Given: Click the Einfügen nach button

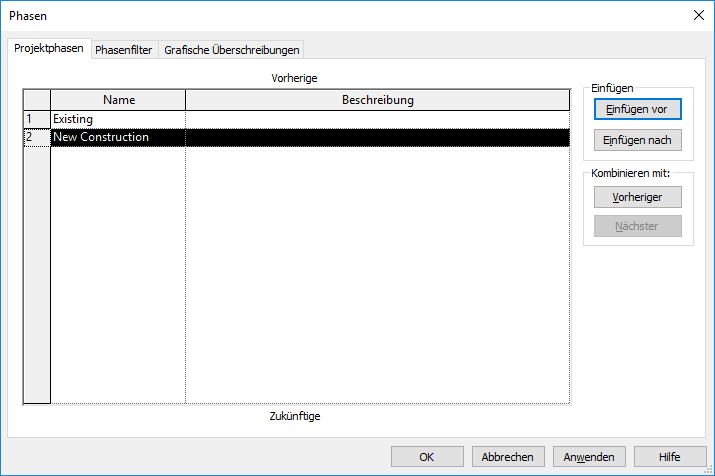Looking at the screenshot, I should (637, 140).
